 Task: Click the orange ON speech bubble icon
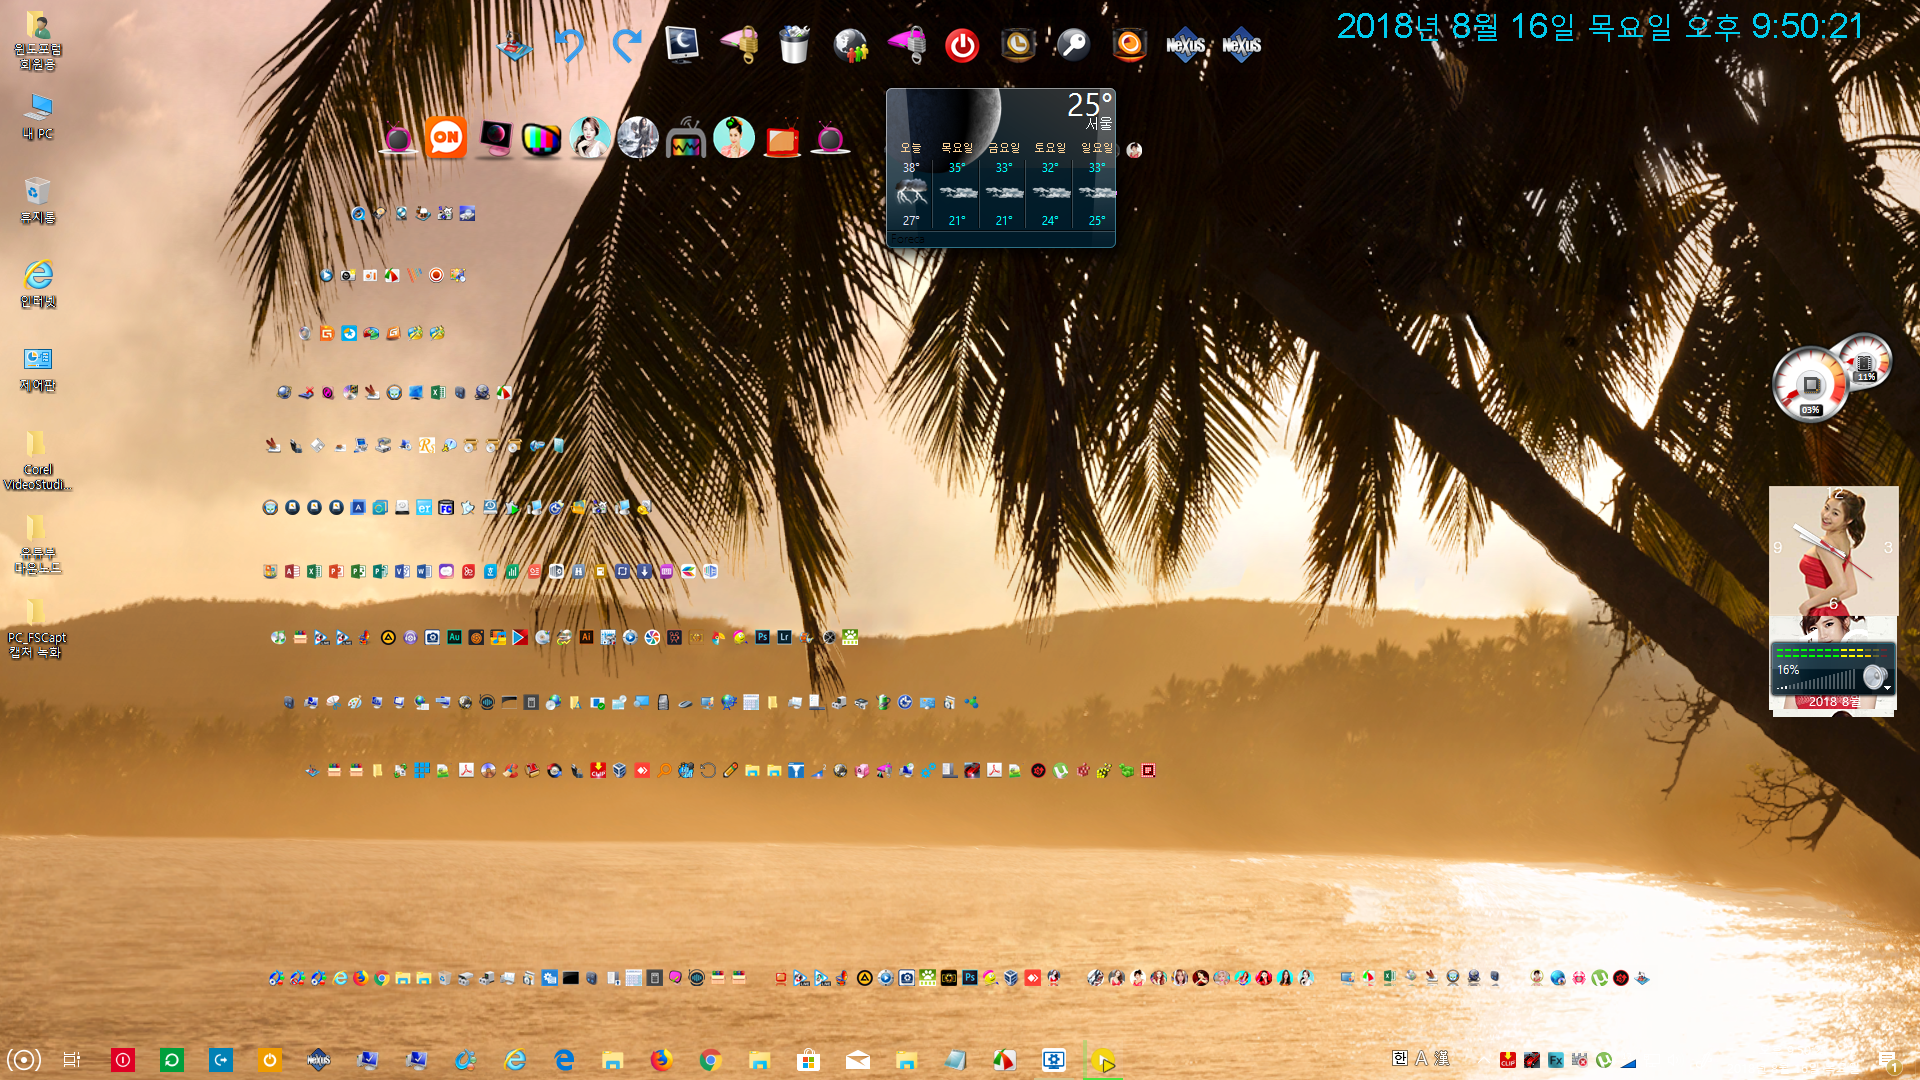(x=446, y=137)
